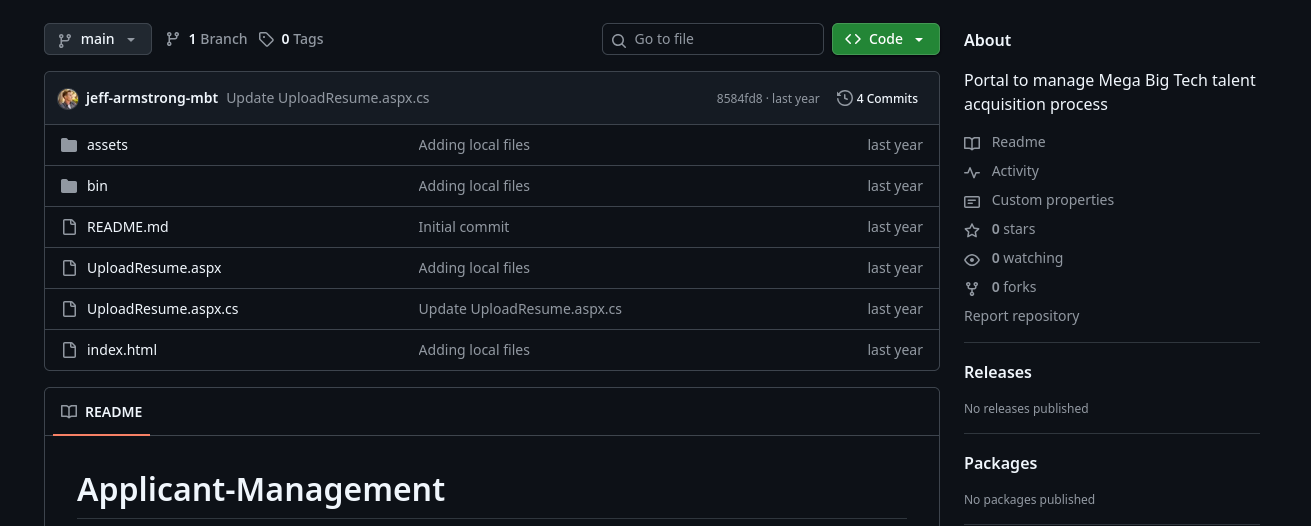Open 'Adding local files' commit for bin
1311x526 pixels.
(x=474, y=186)
